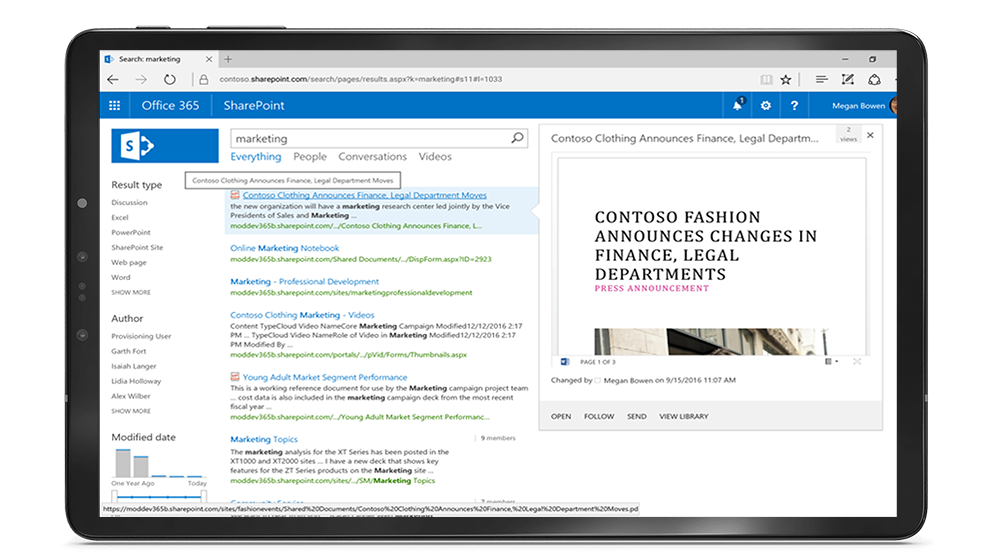Click Megan Bowen's profile picture
The width and height of the screenshot is (996, 553).
(x=893, y=105)
